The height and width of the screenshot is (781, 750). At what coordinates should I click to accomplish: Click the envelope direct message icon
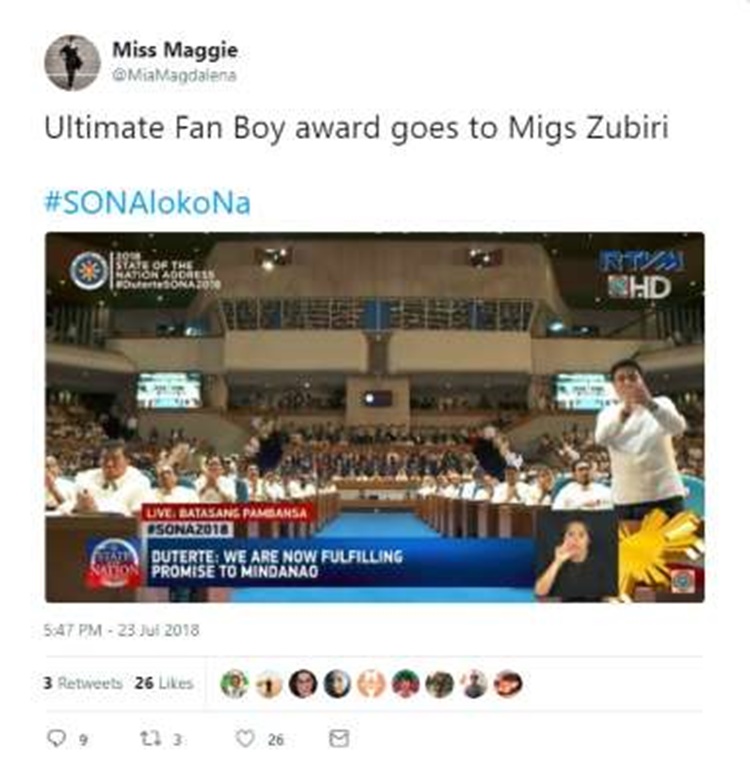click(339, 738)
